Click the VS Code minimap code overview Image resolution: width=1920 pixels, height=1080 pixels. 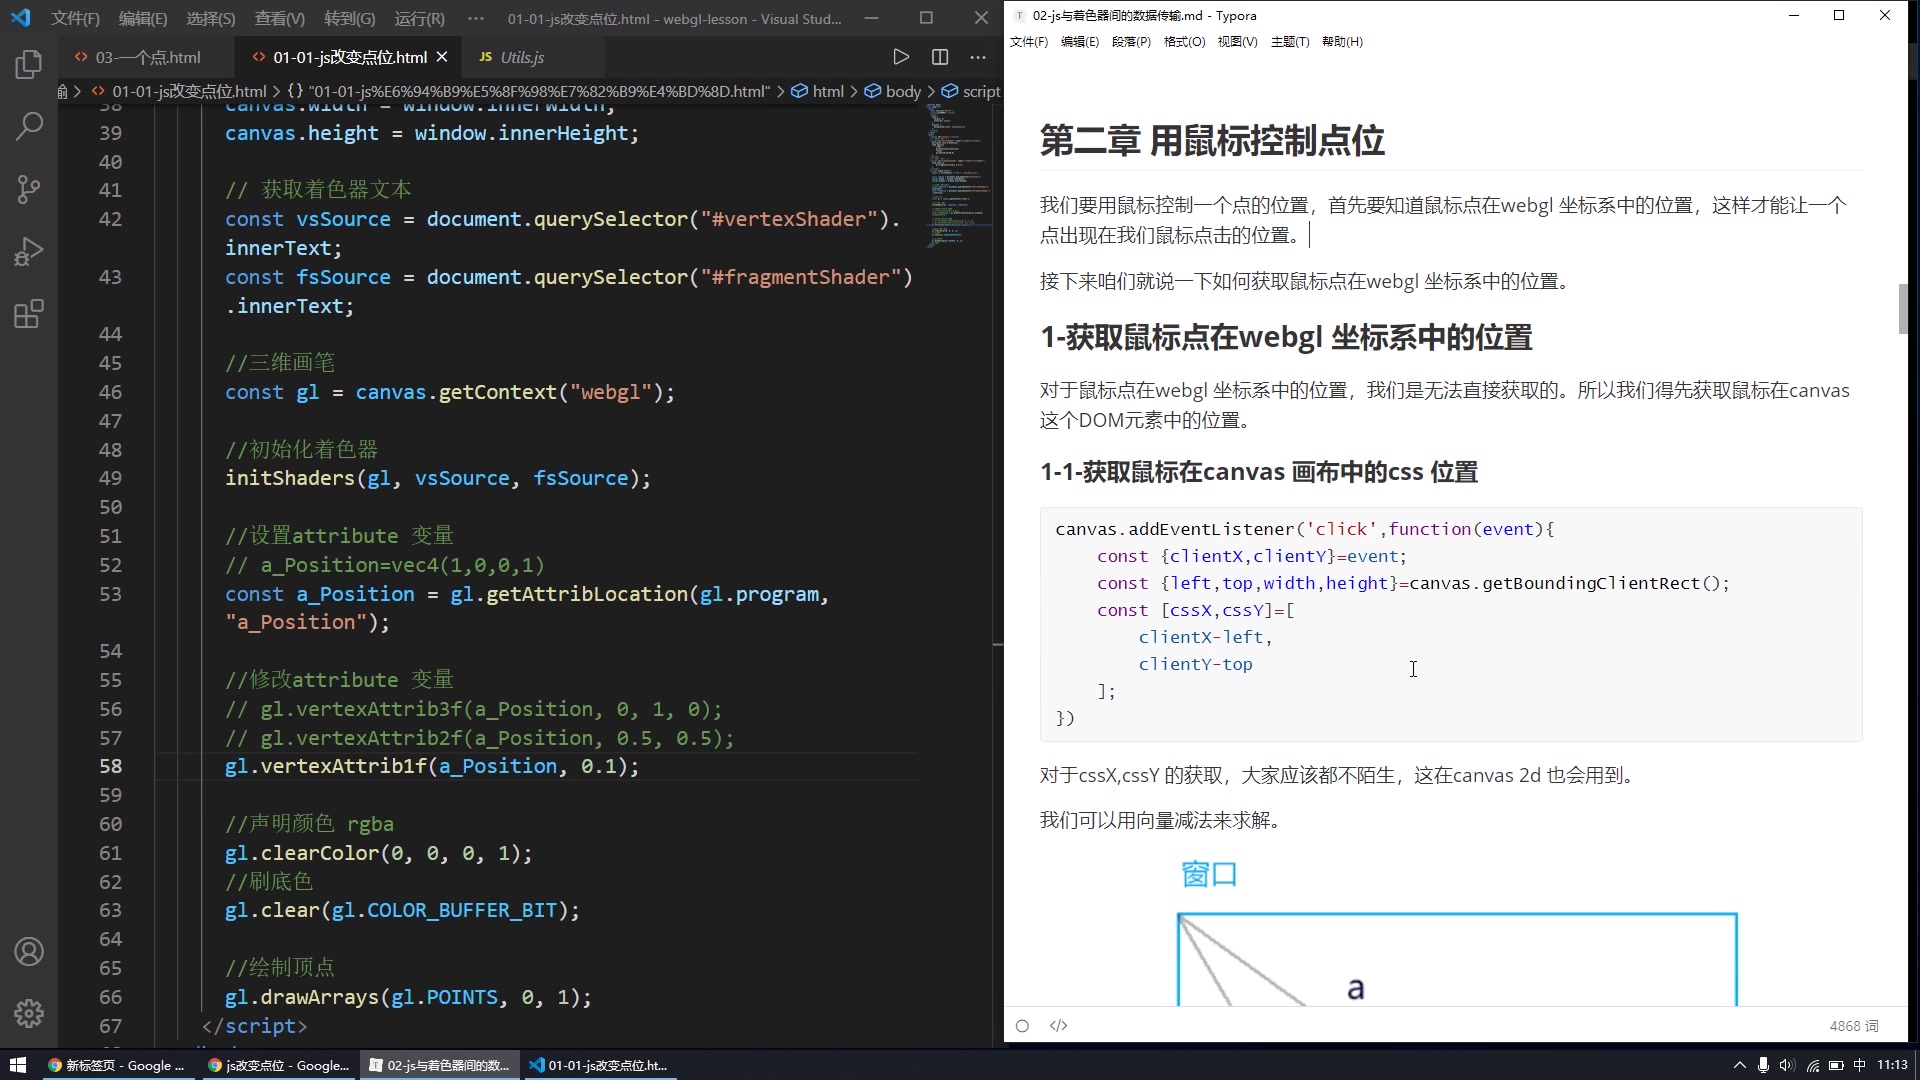(x=960, y=175)
